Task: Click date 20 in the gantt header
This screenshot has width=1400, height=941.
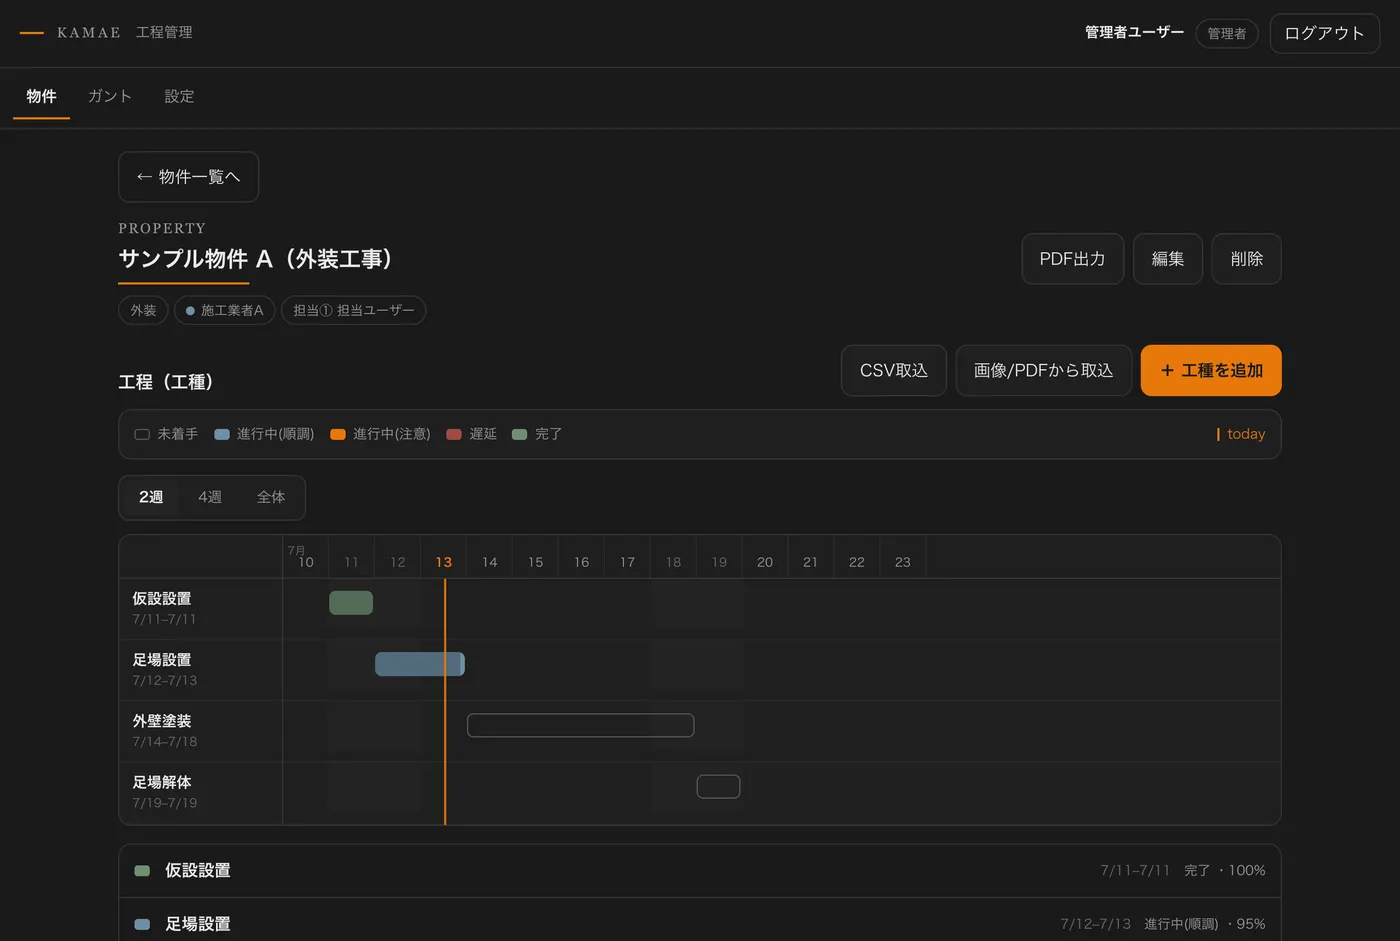Action: click(x=765, y=562)
